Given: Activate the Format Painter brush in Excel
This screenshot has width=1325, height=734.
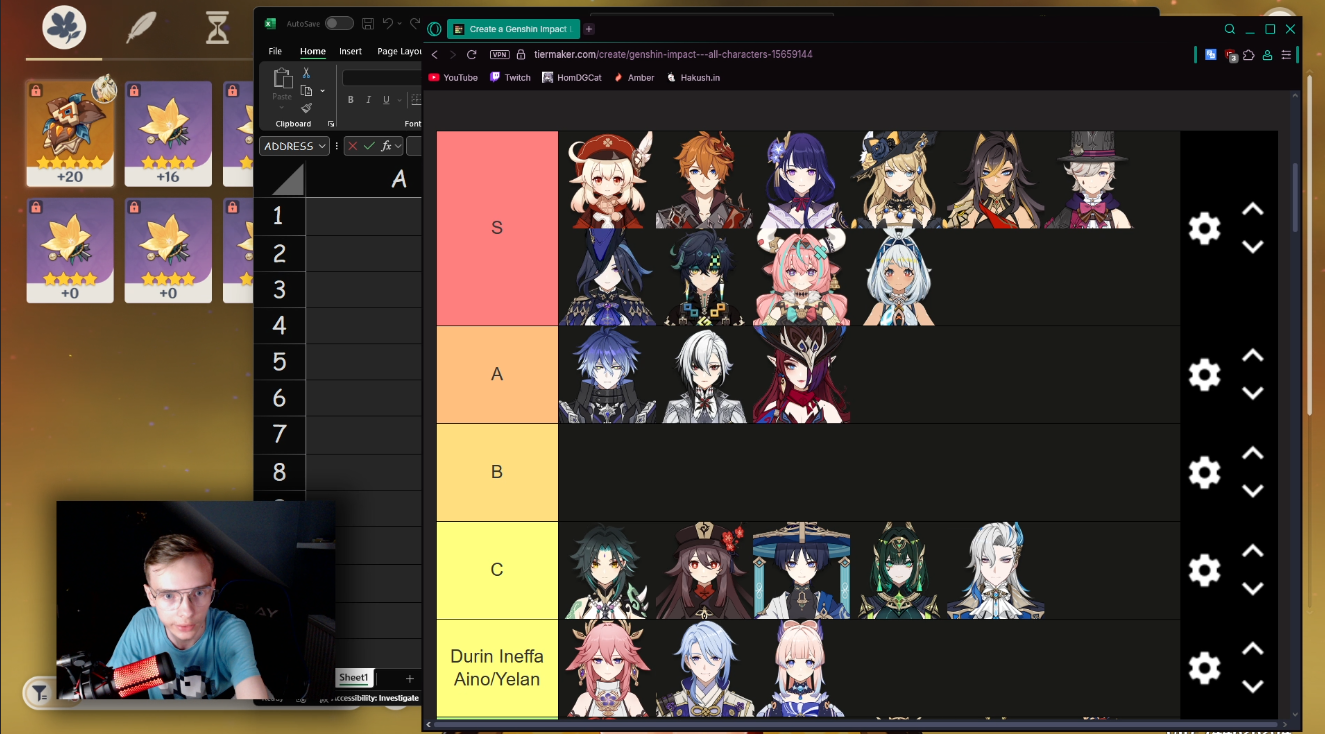Looking at the screenshot, I should tap(306, 108).
